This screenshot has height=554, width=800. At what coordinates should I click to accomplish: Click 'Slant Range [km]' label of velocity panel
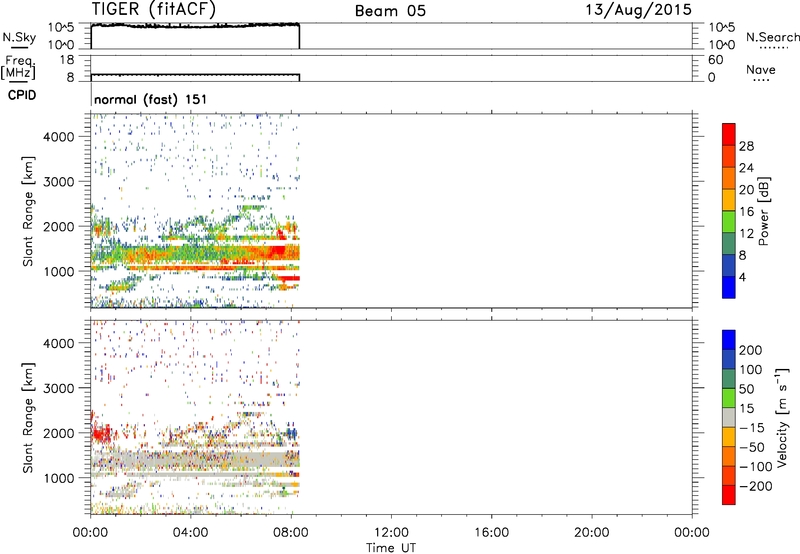click(x=28, y=418)
